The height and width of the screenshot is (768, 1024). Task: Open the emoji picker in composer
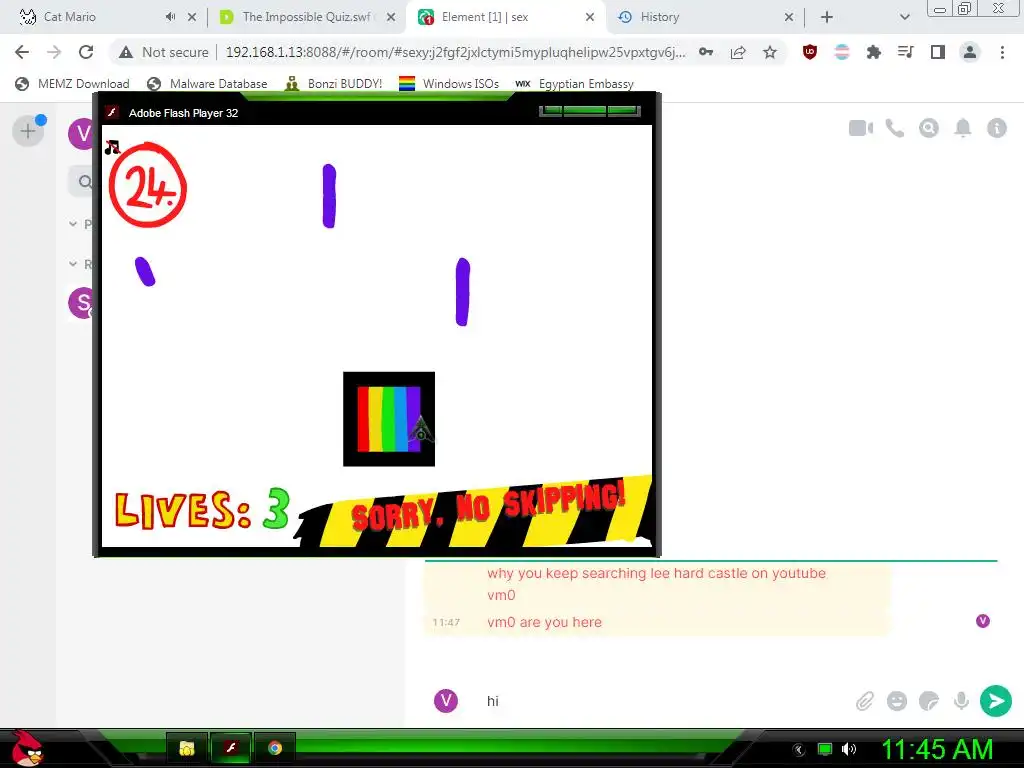pos(897,701)
